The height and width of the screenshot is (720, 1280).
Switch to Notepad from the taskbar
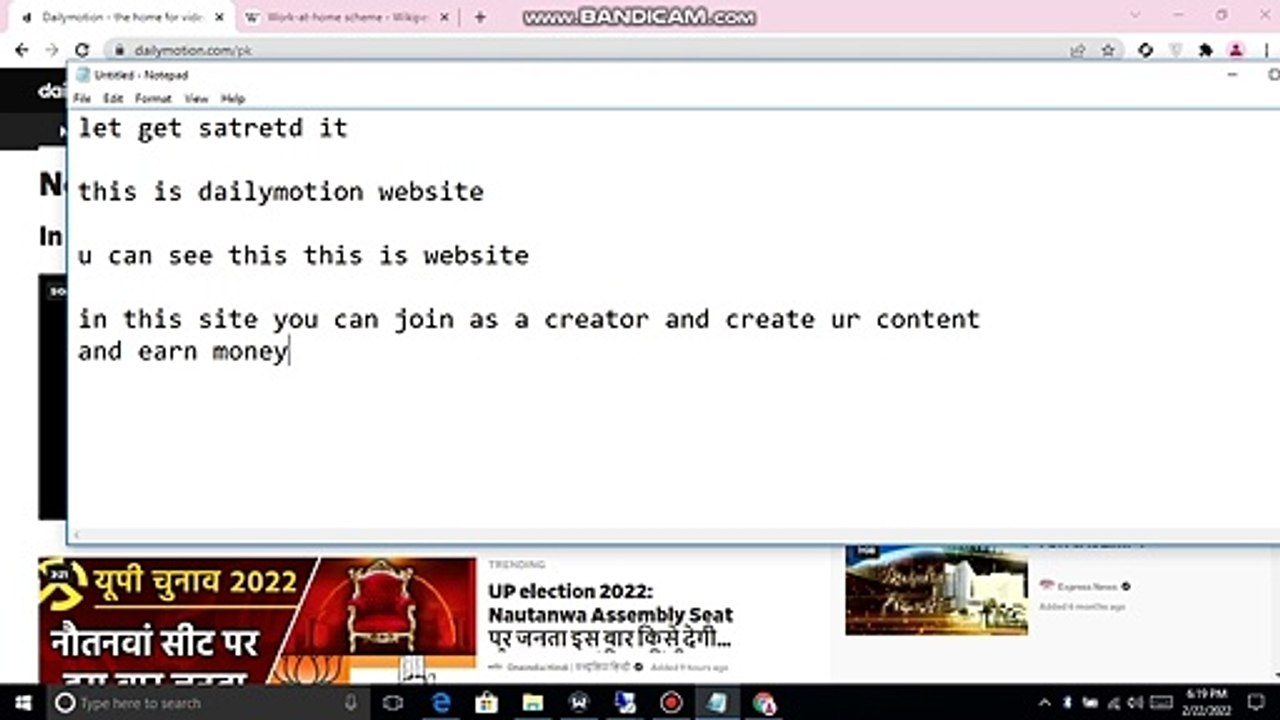(x=717, y=703)
